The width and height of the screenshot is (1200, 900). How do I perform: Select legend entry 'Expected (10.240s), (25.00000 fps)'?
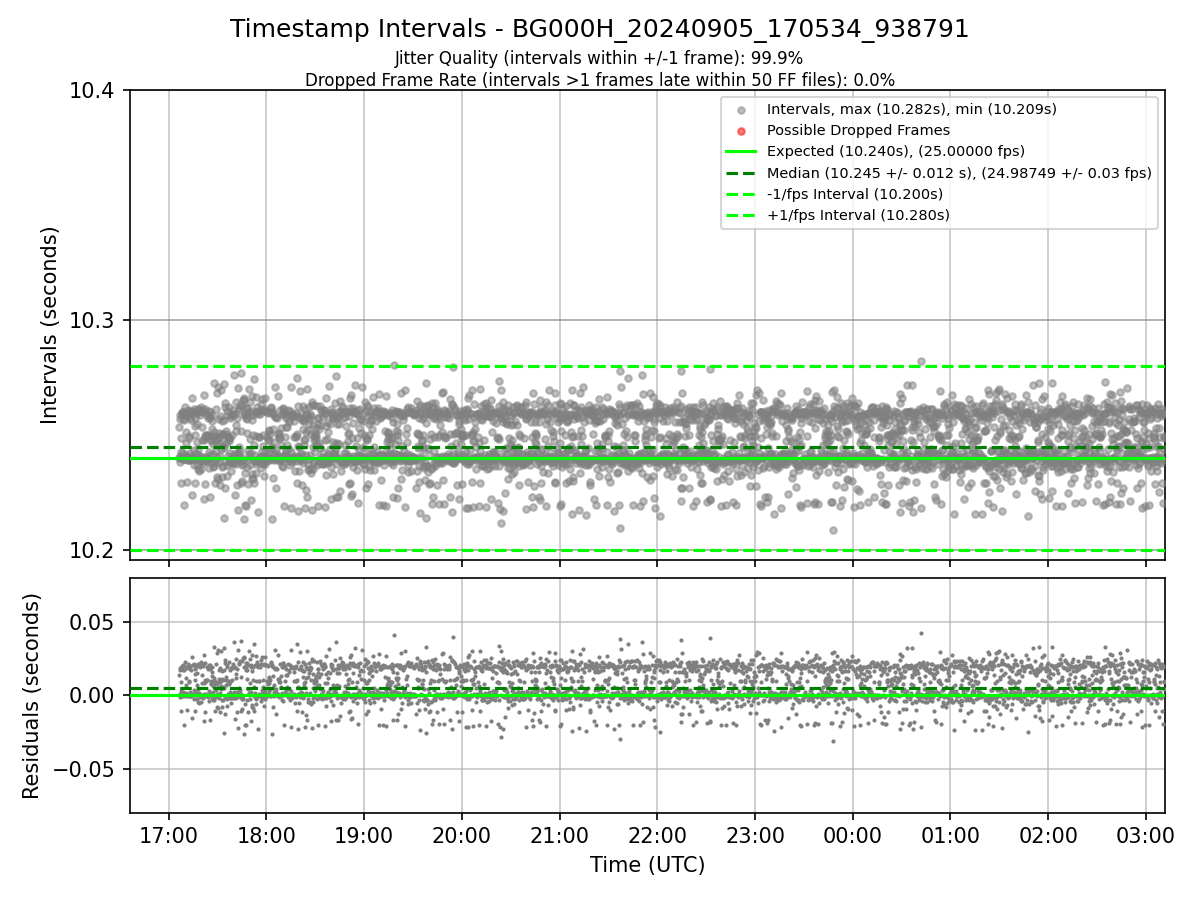[x=896, y=152]
